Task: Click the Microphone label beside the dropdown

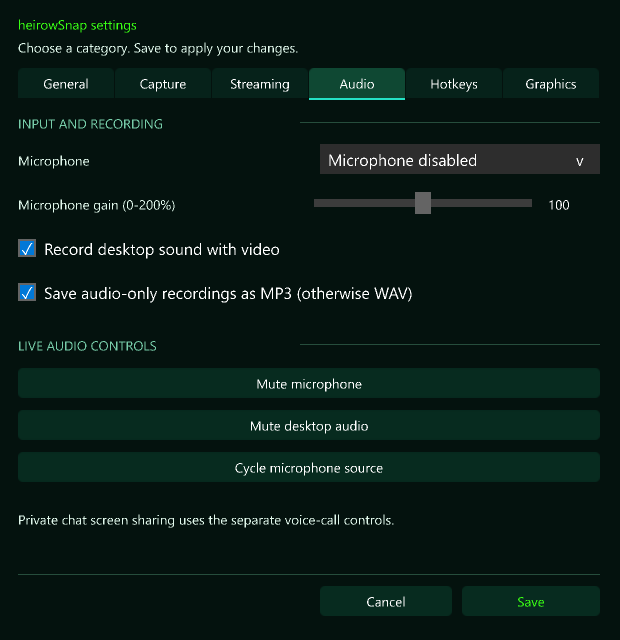Action: [x=53, y=161]
